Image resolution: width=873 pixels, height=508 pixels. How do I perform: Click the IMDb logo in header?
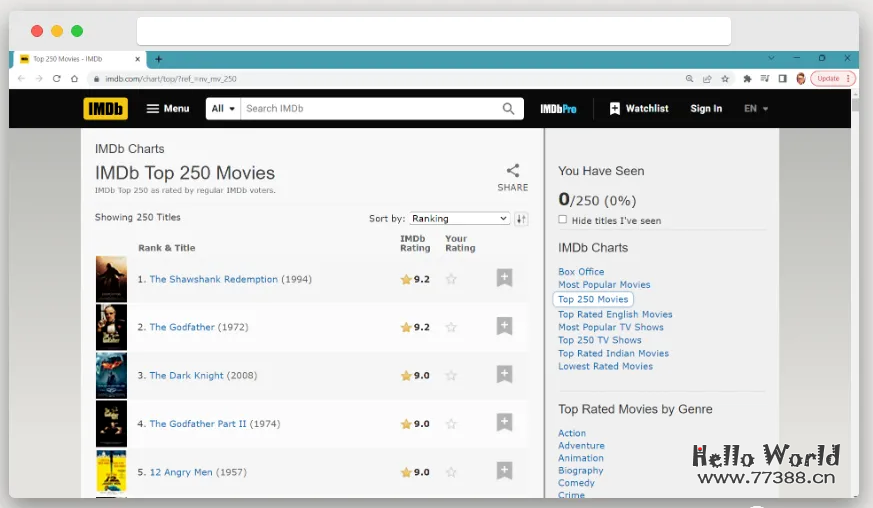(x=105, y=108)
